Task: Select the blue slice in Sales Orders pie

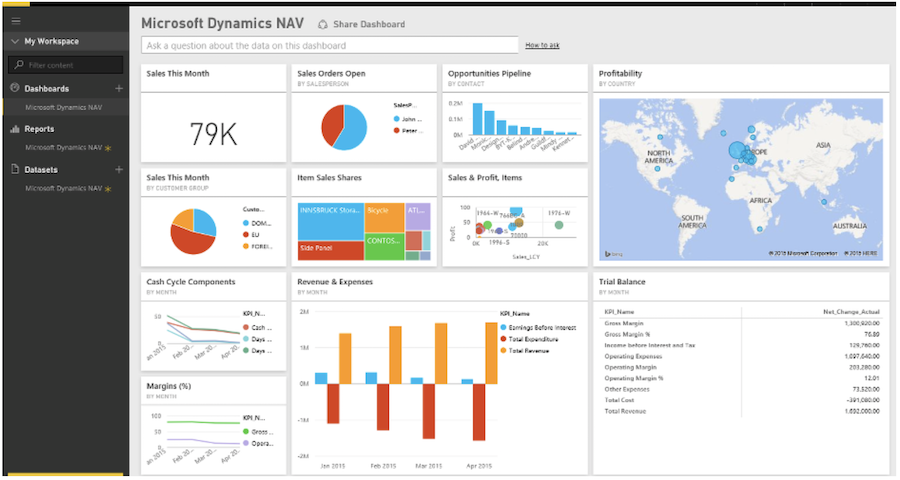Action: click(x=352, y=129)
